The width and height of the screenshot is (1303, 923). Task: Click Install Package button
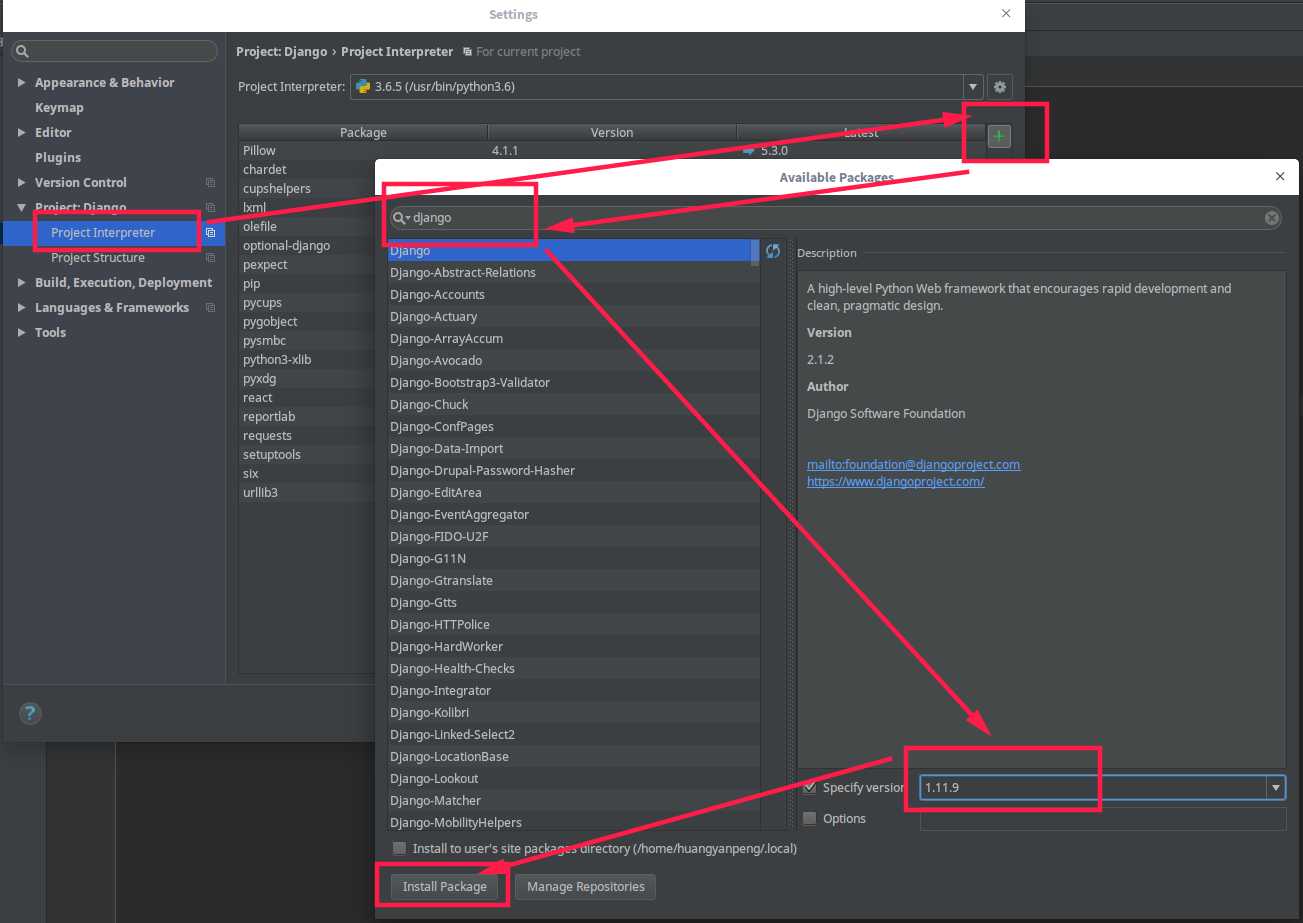coord(444,887)
